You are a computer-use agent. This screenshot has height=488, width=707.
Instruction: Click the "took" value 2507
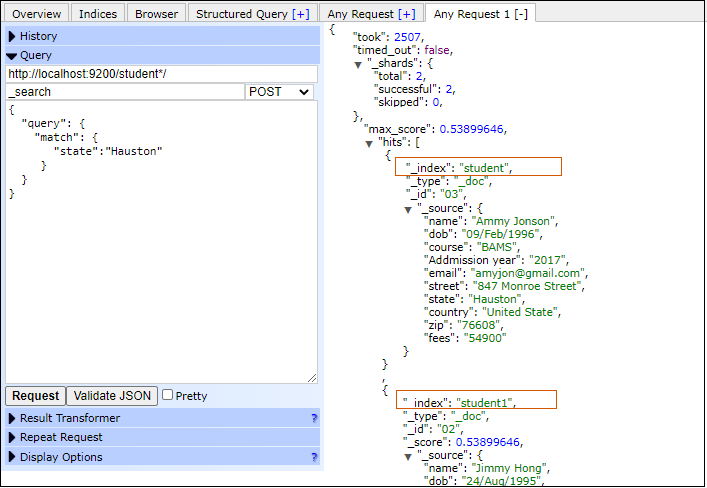click(x=407, y=37)
